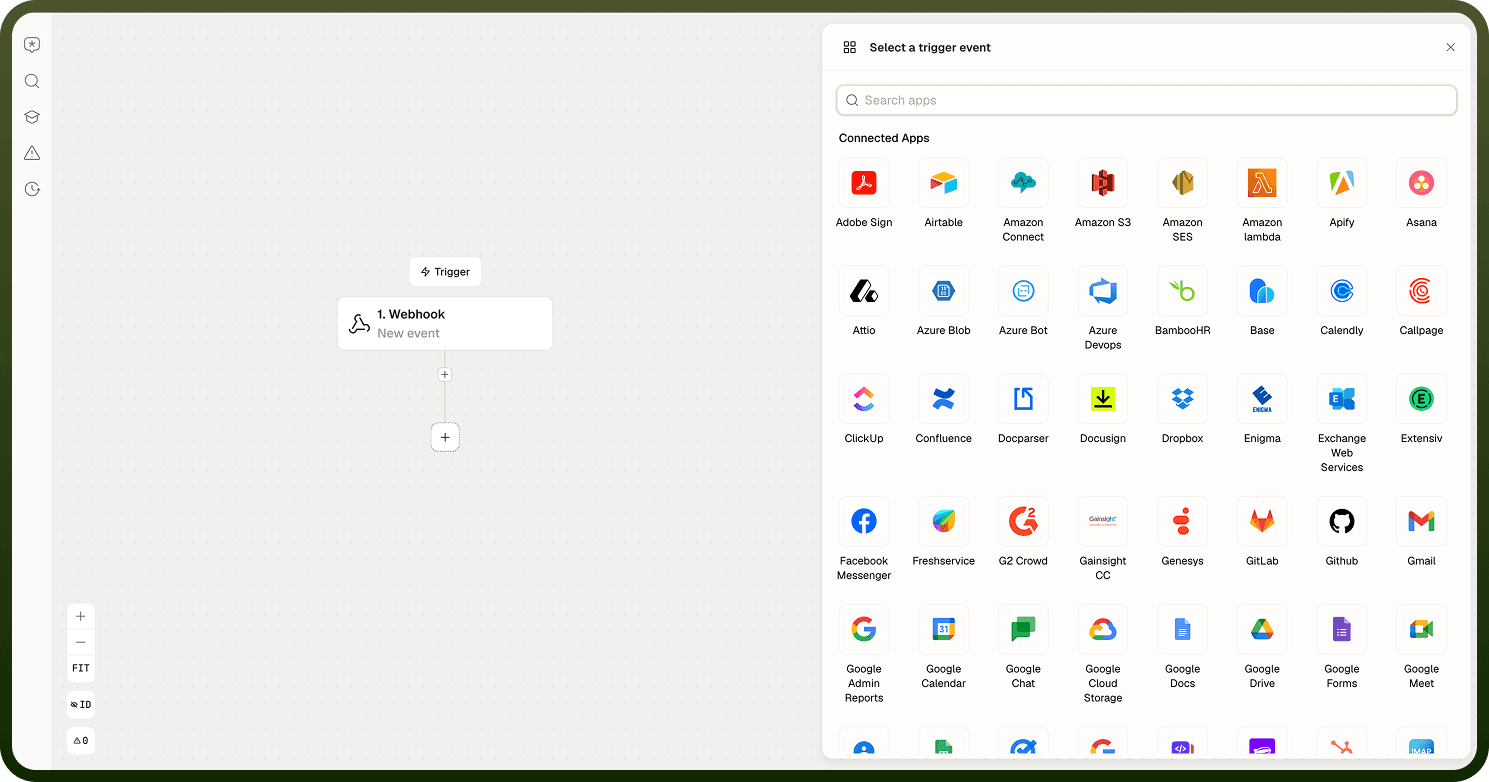The width and height of the screenshot is (1489, 782).
Task: Choose the Asana app
Action: pos(1421,183)
